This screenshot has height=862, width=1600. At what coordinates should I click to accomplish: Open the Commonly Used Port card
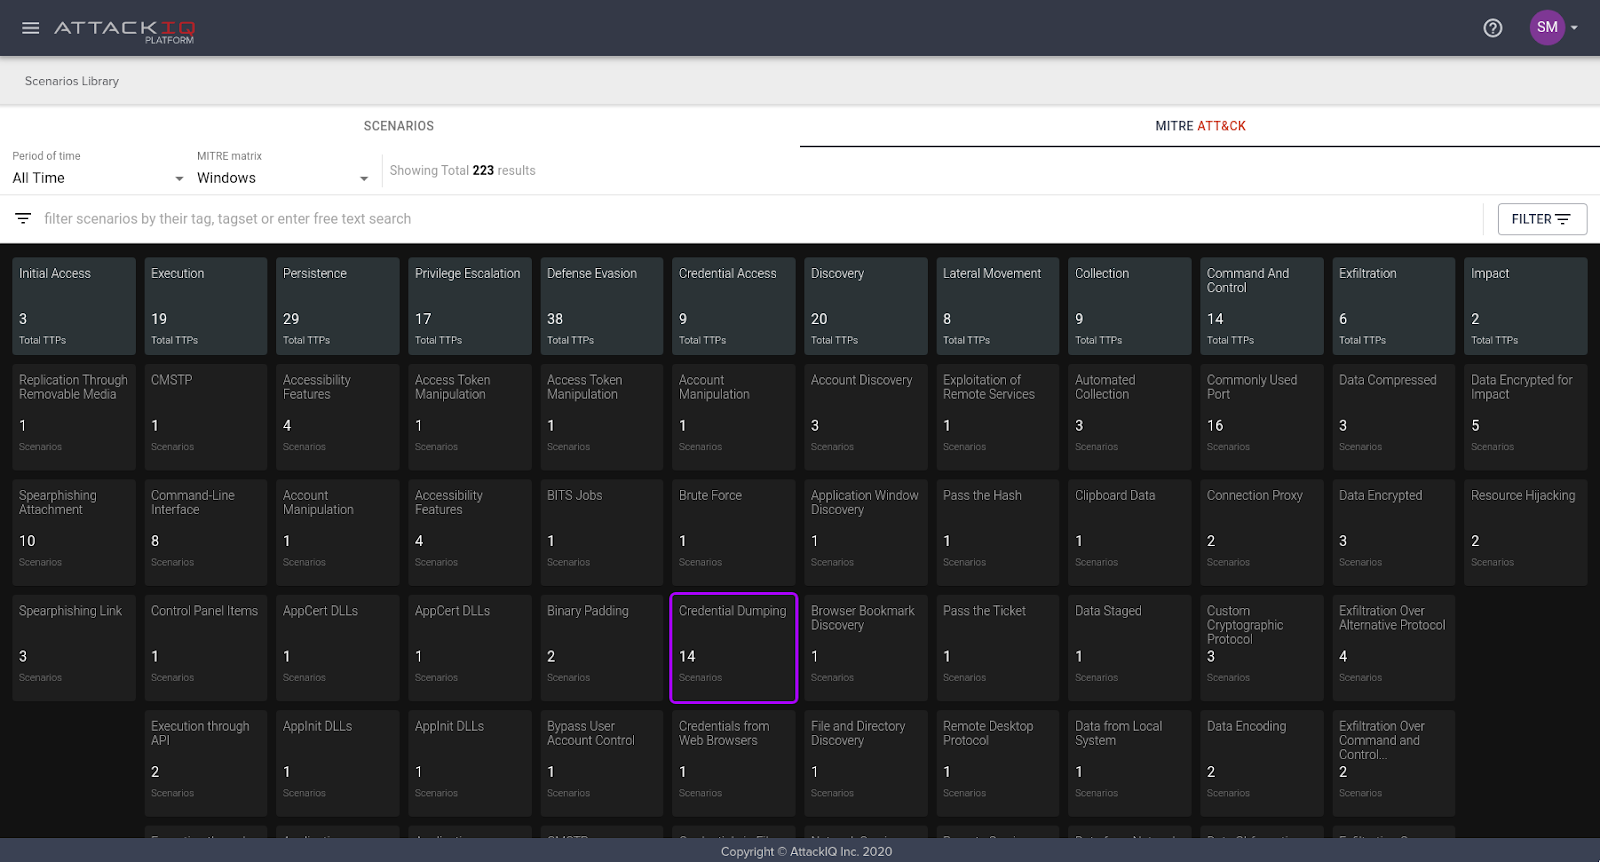click(1261, 416)
